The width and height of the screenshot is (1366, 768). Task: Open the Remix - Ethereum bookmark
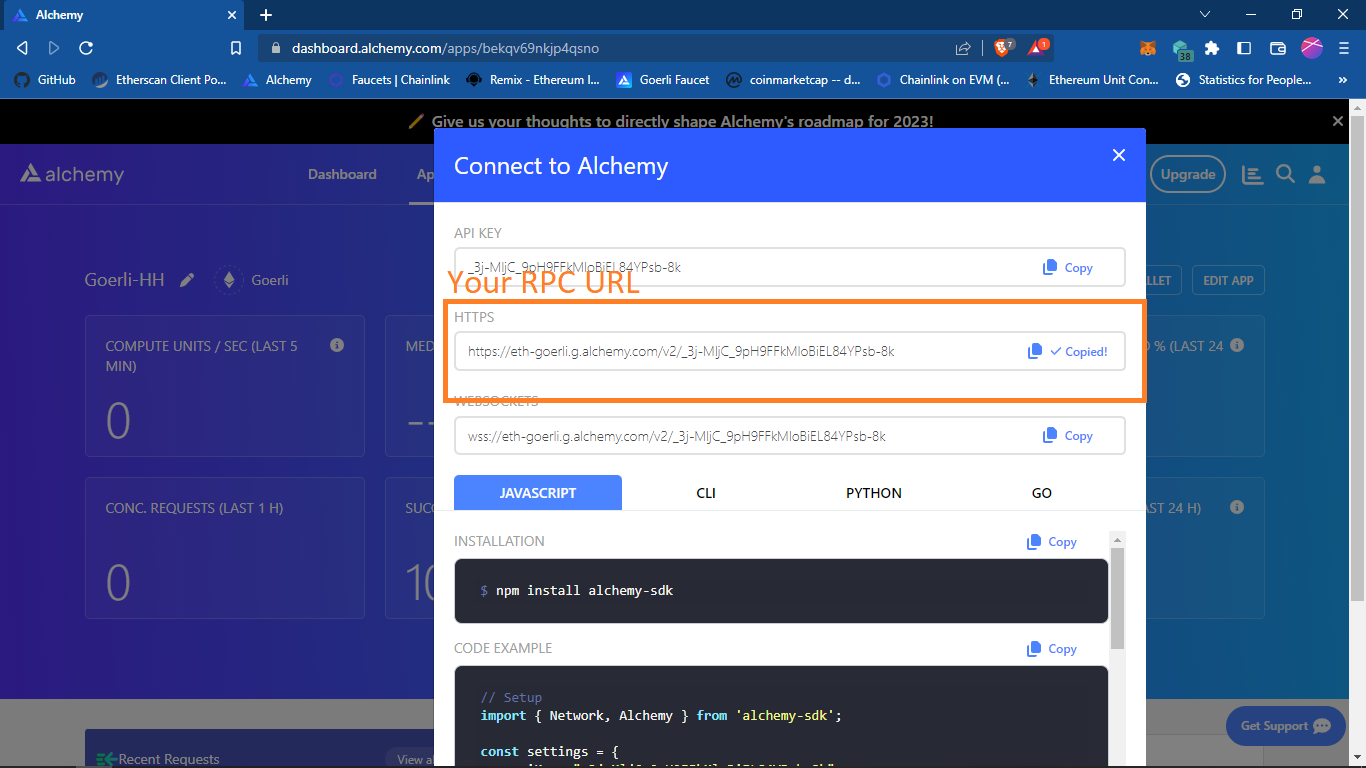[x=533, y=80]
